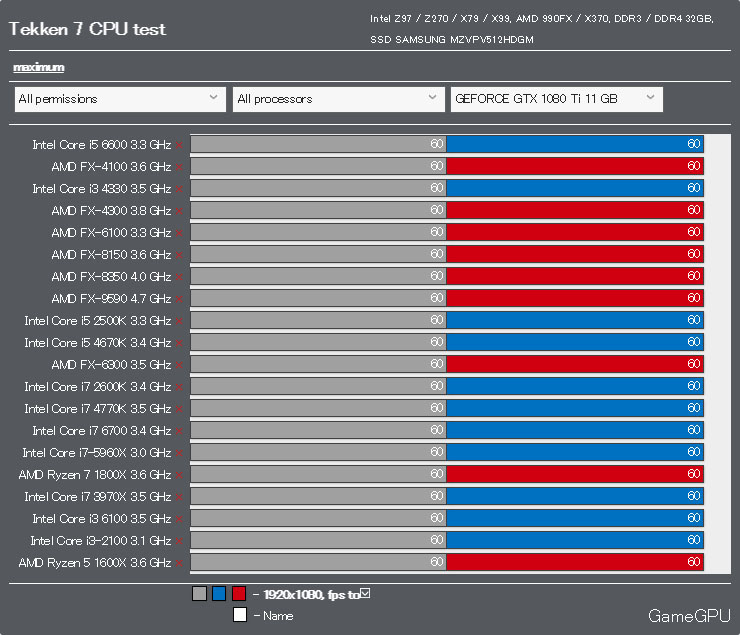Remove AMD FX-6100 with its red X
Screen dimensions: 740x635
(x=179, y=233)
